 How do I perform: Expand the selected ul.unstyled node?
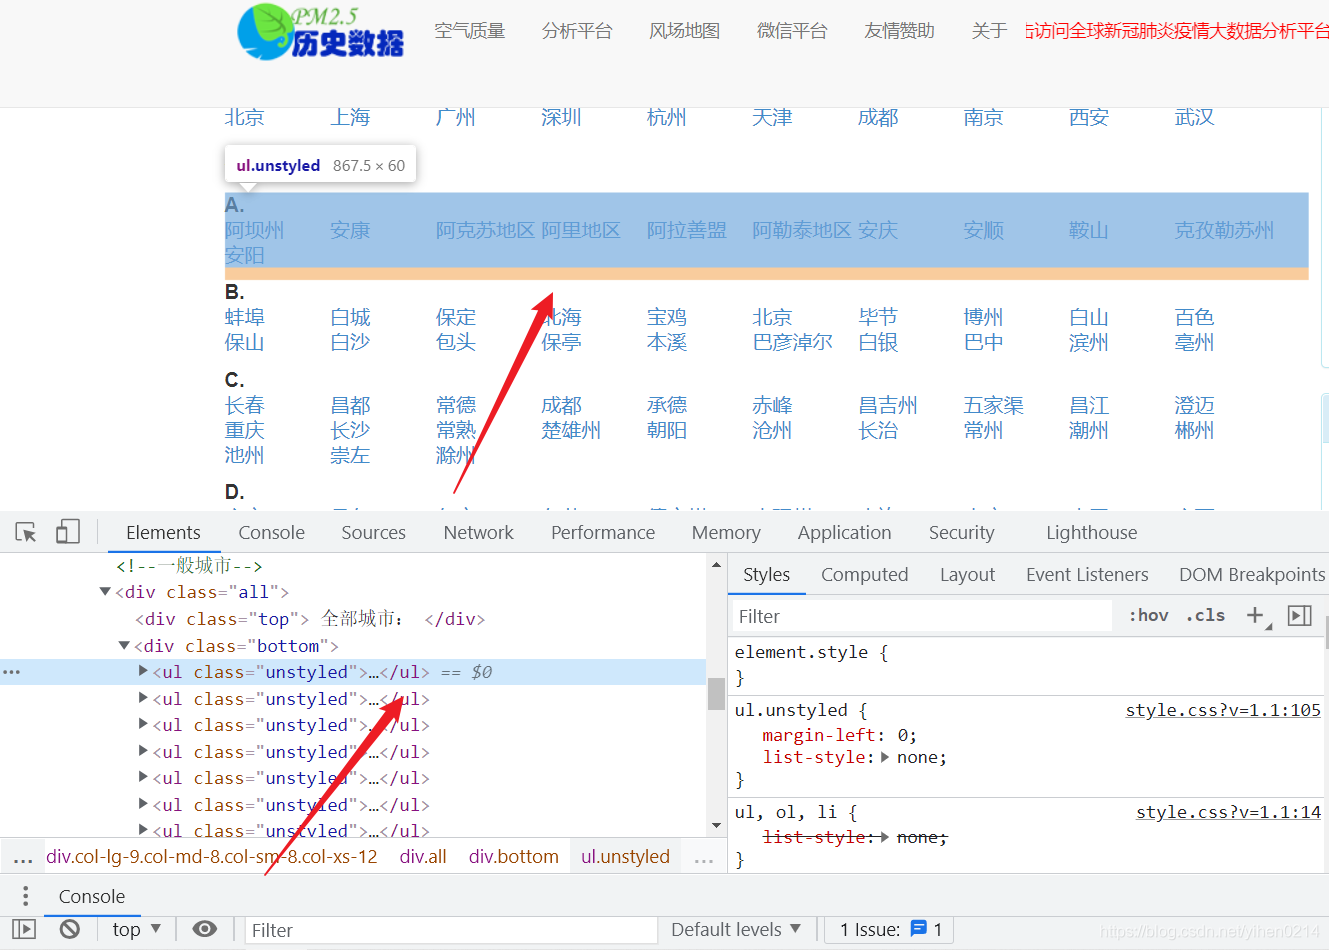point(143,671)
